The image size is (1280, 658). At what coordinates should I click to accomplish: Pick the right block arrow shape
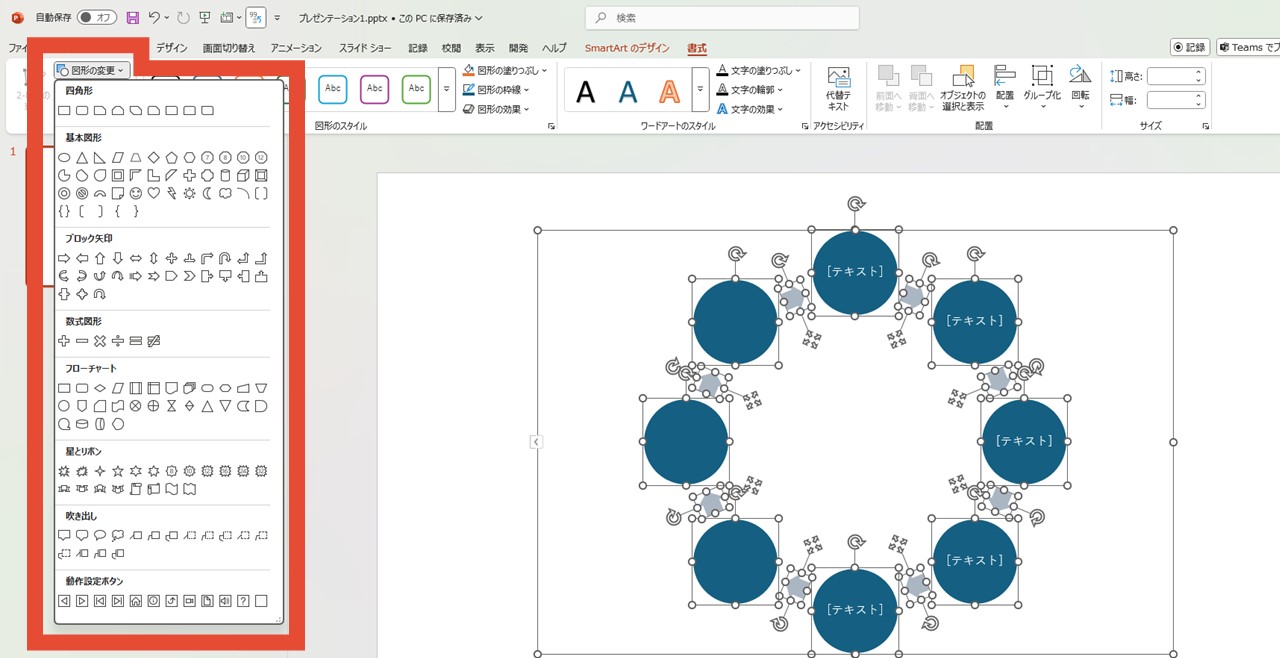pyautogui.click(x=64, y=258)
